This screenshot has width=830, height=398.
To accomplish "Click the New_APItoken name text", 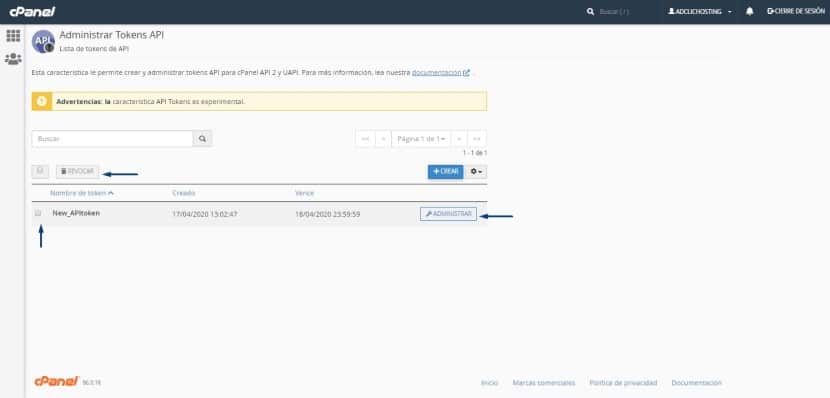I will point(76,213).
